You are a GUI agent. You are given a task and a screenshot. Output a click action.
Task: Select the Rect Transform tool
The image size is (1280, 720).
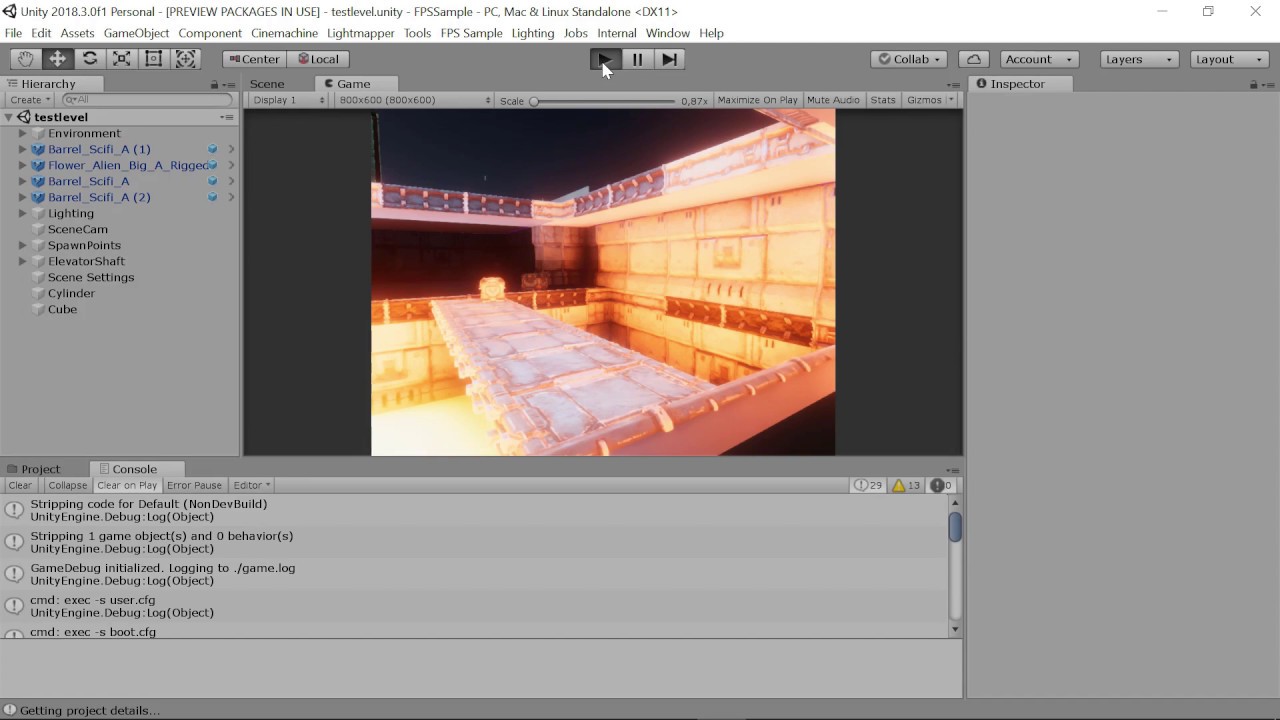[153, 59]
